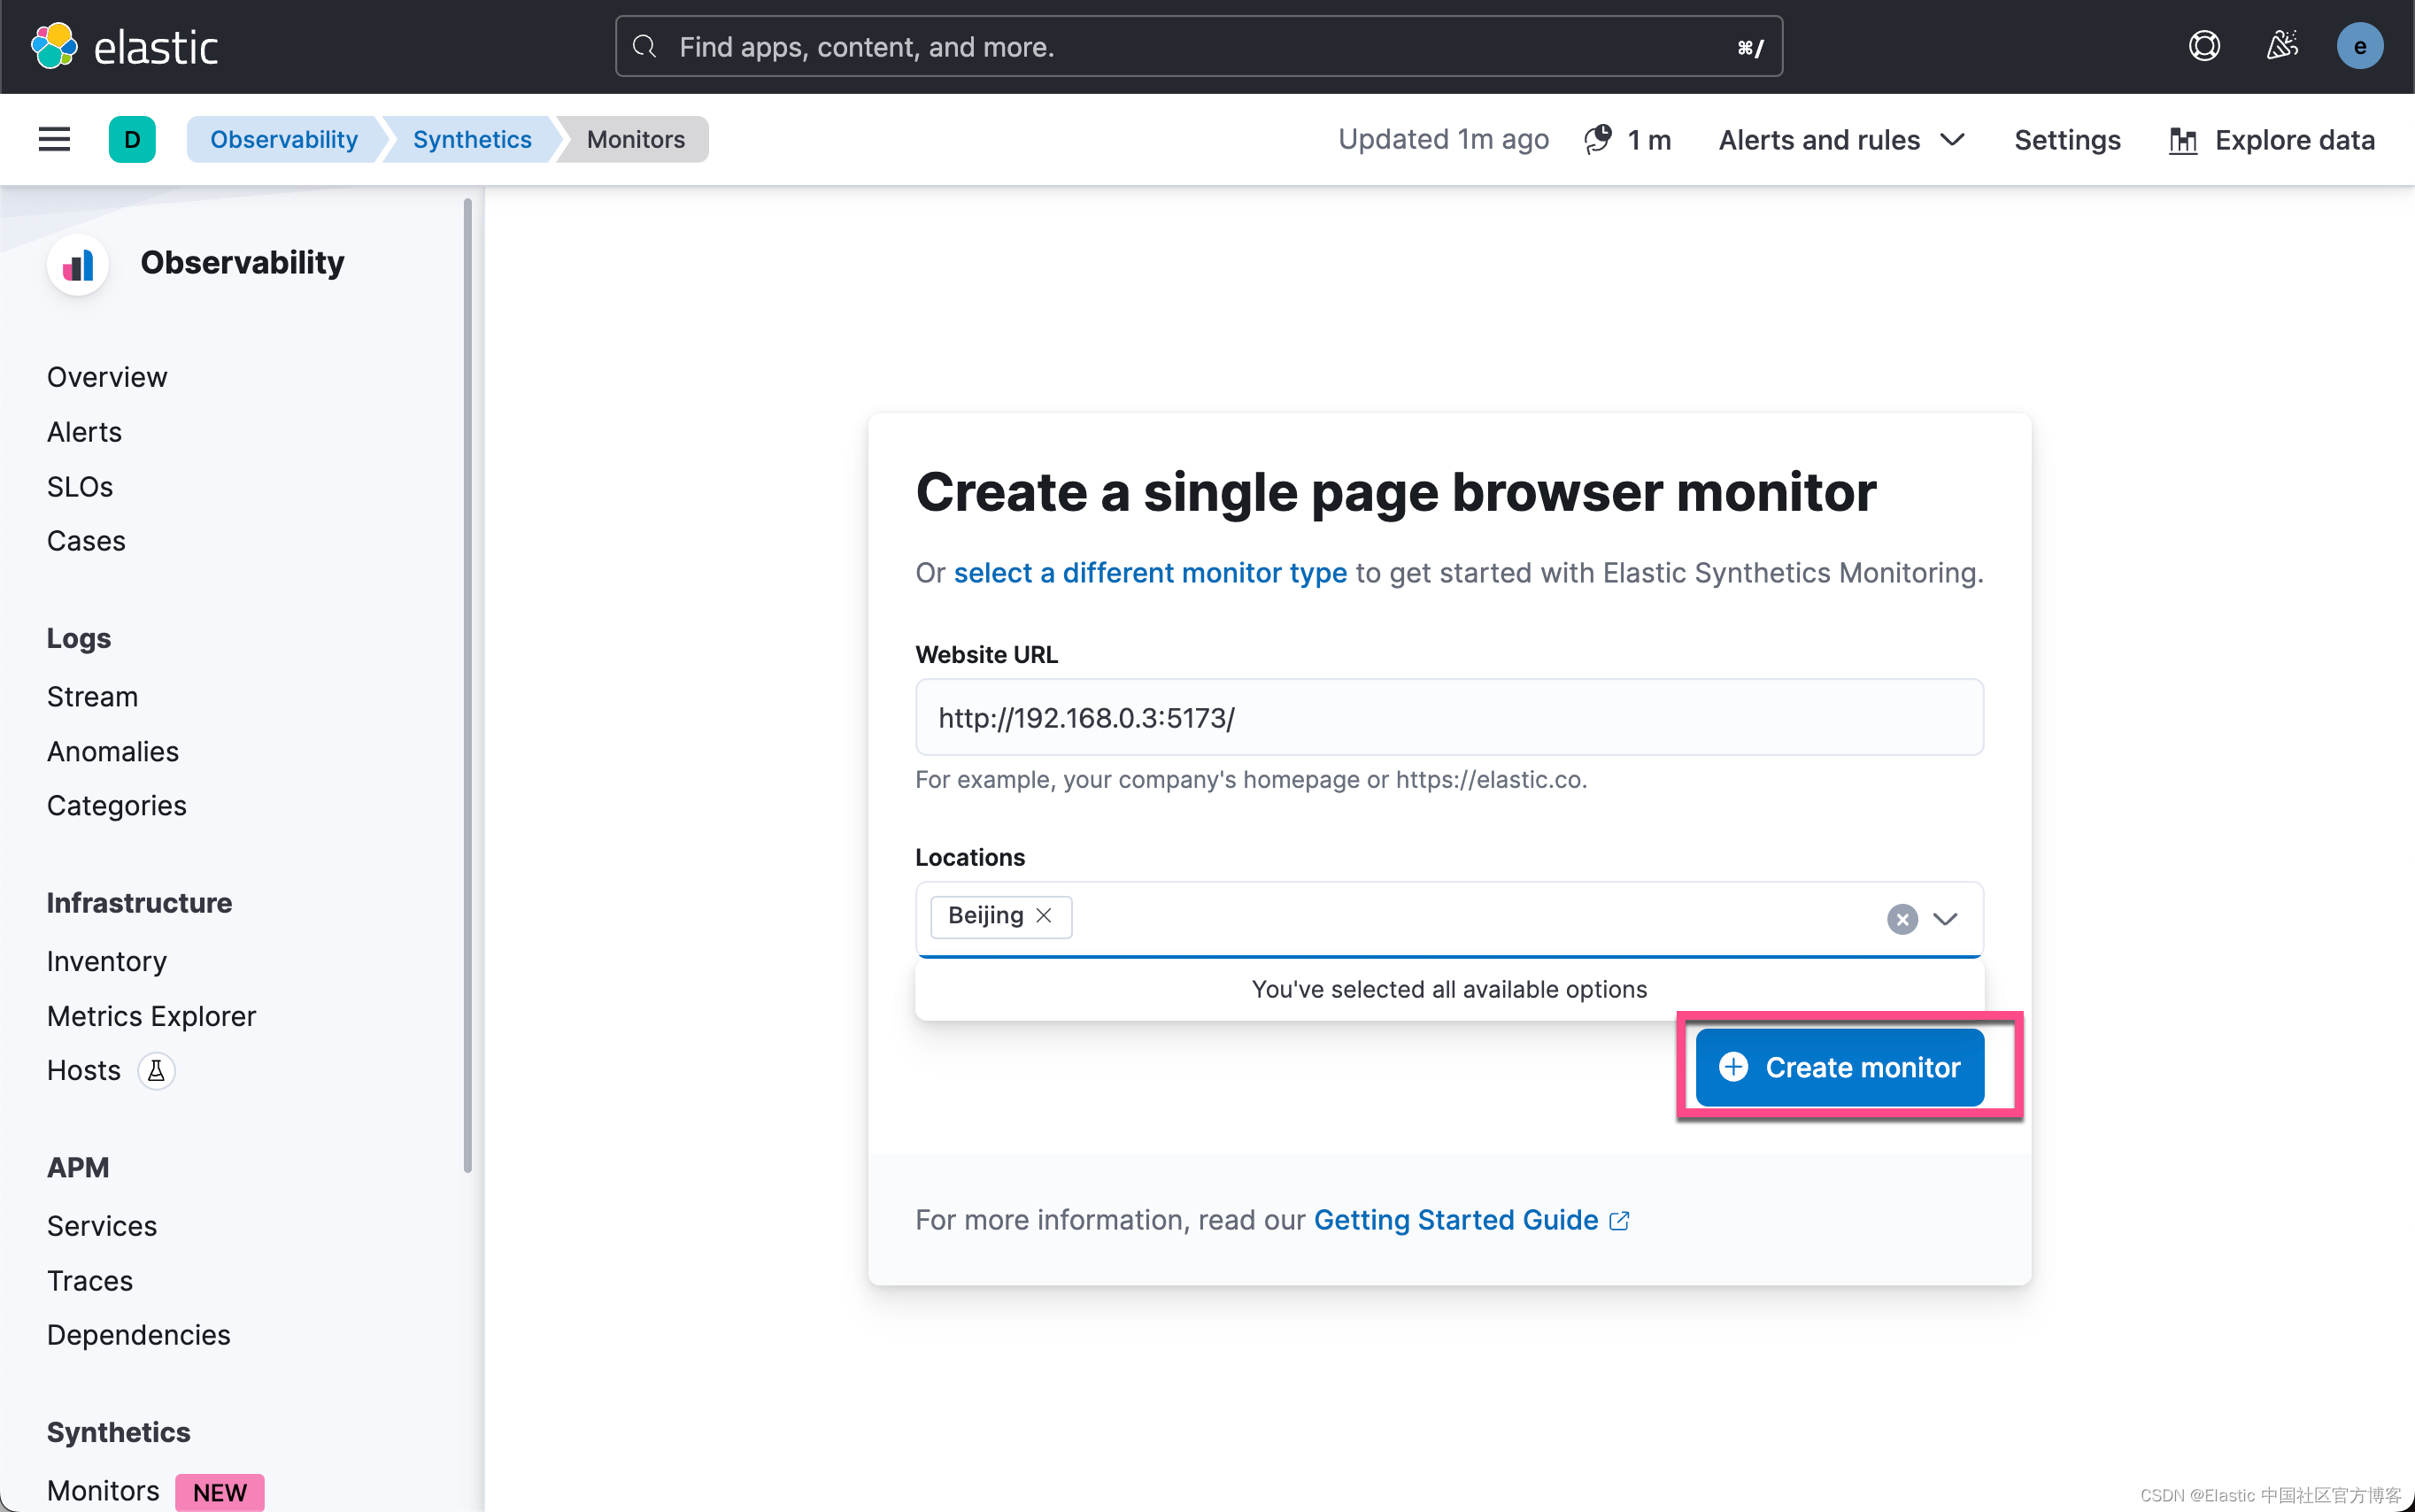Click the green D space avatar

[132, 139]
